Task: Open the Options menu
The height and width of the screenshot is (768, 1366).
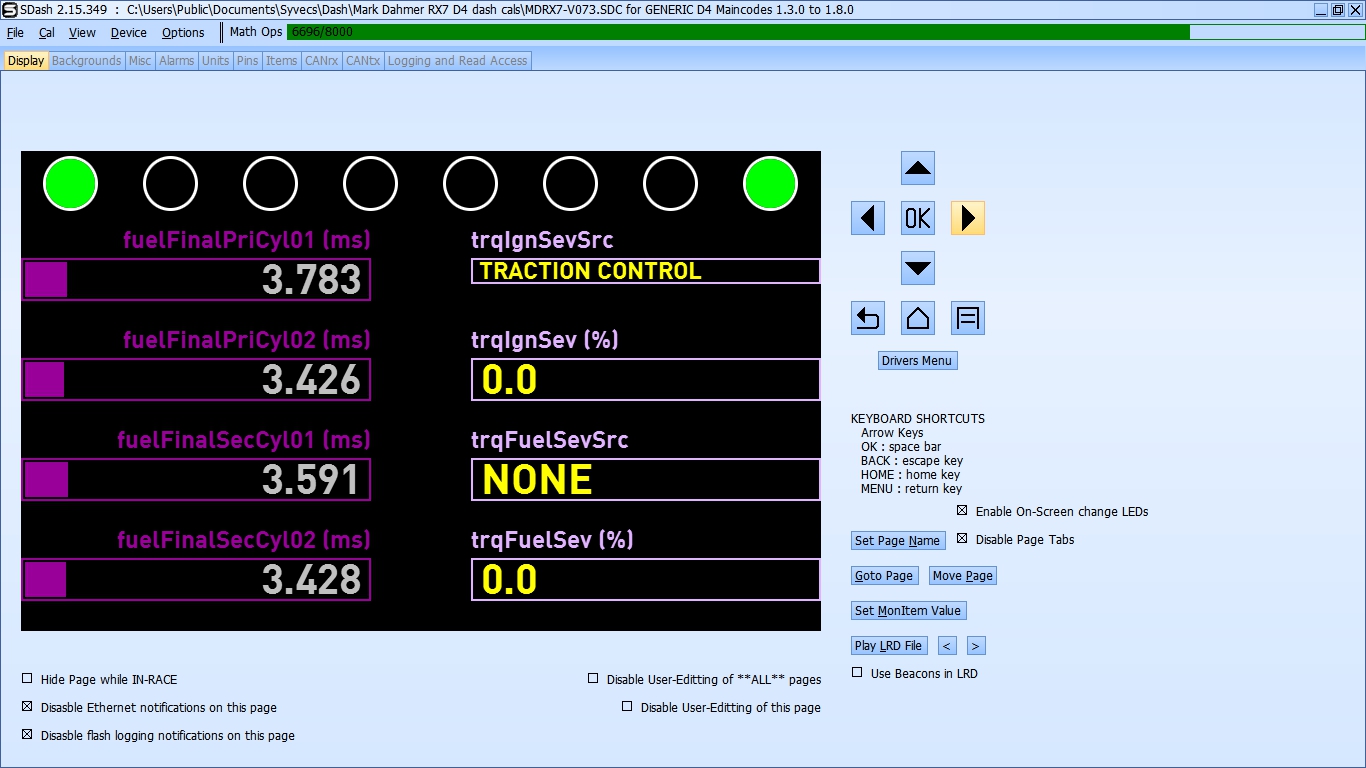Action: pyautogui.click(x=183, y=32)
